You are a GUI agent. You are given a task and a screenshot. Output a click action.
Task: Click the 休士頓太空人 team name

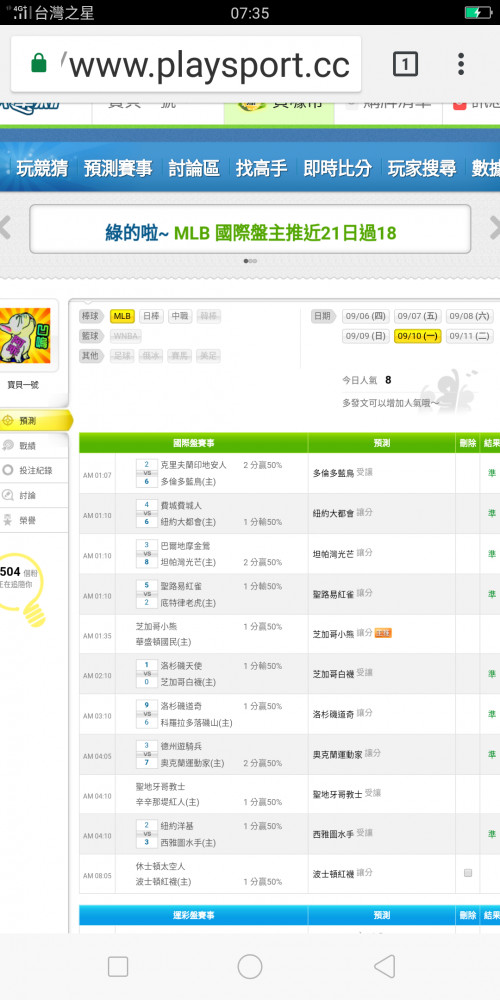coord(160,866)
